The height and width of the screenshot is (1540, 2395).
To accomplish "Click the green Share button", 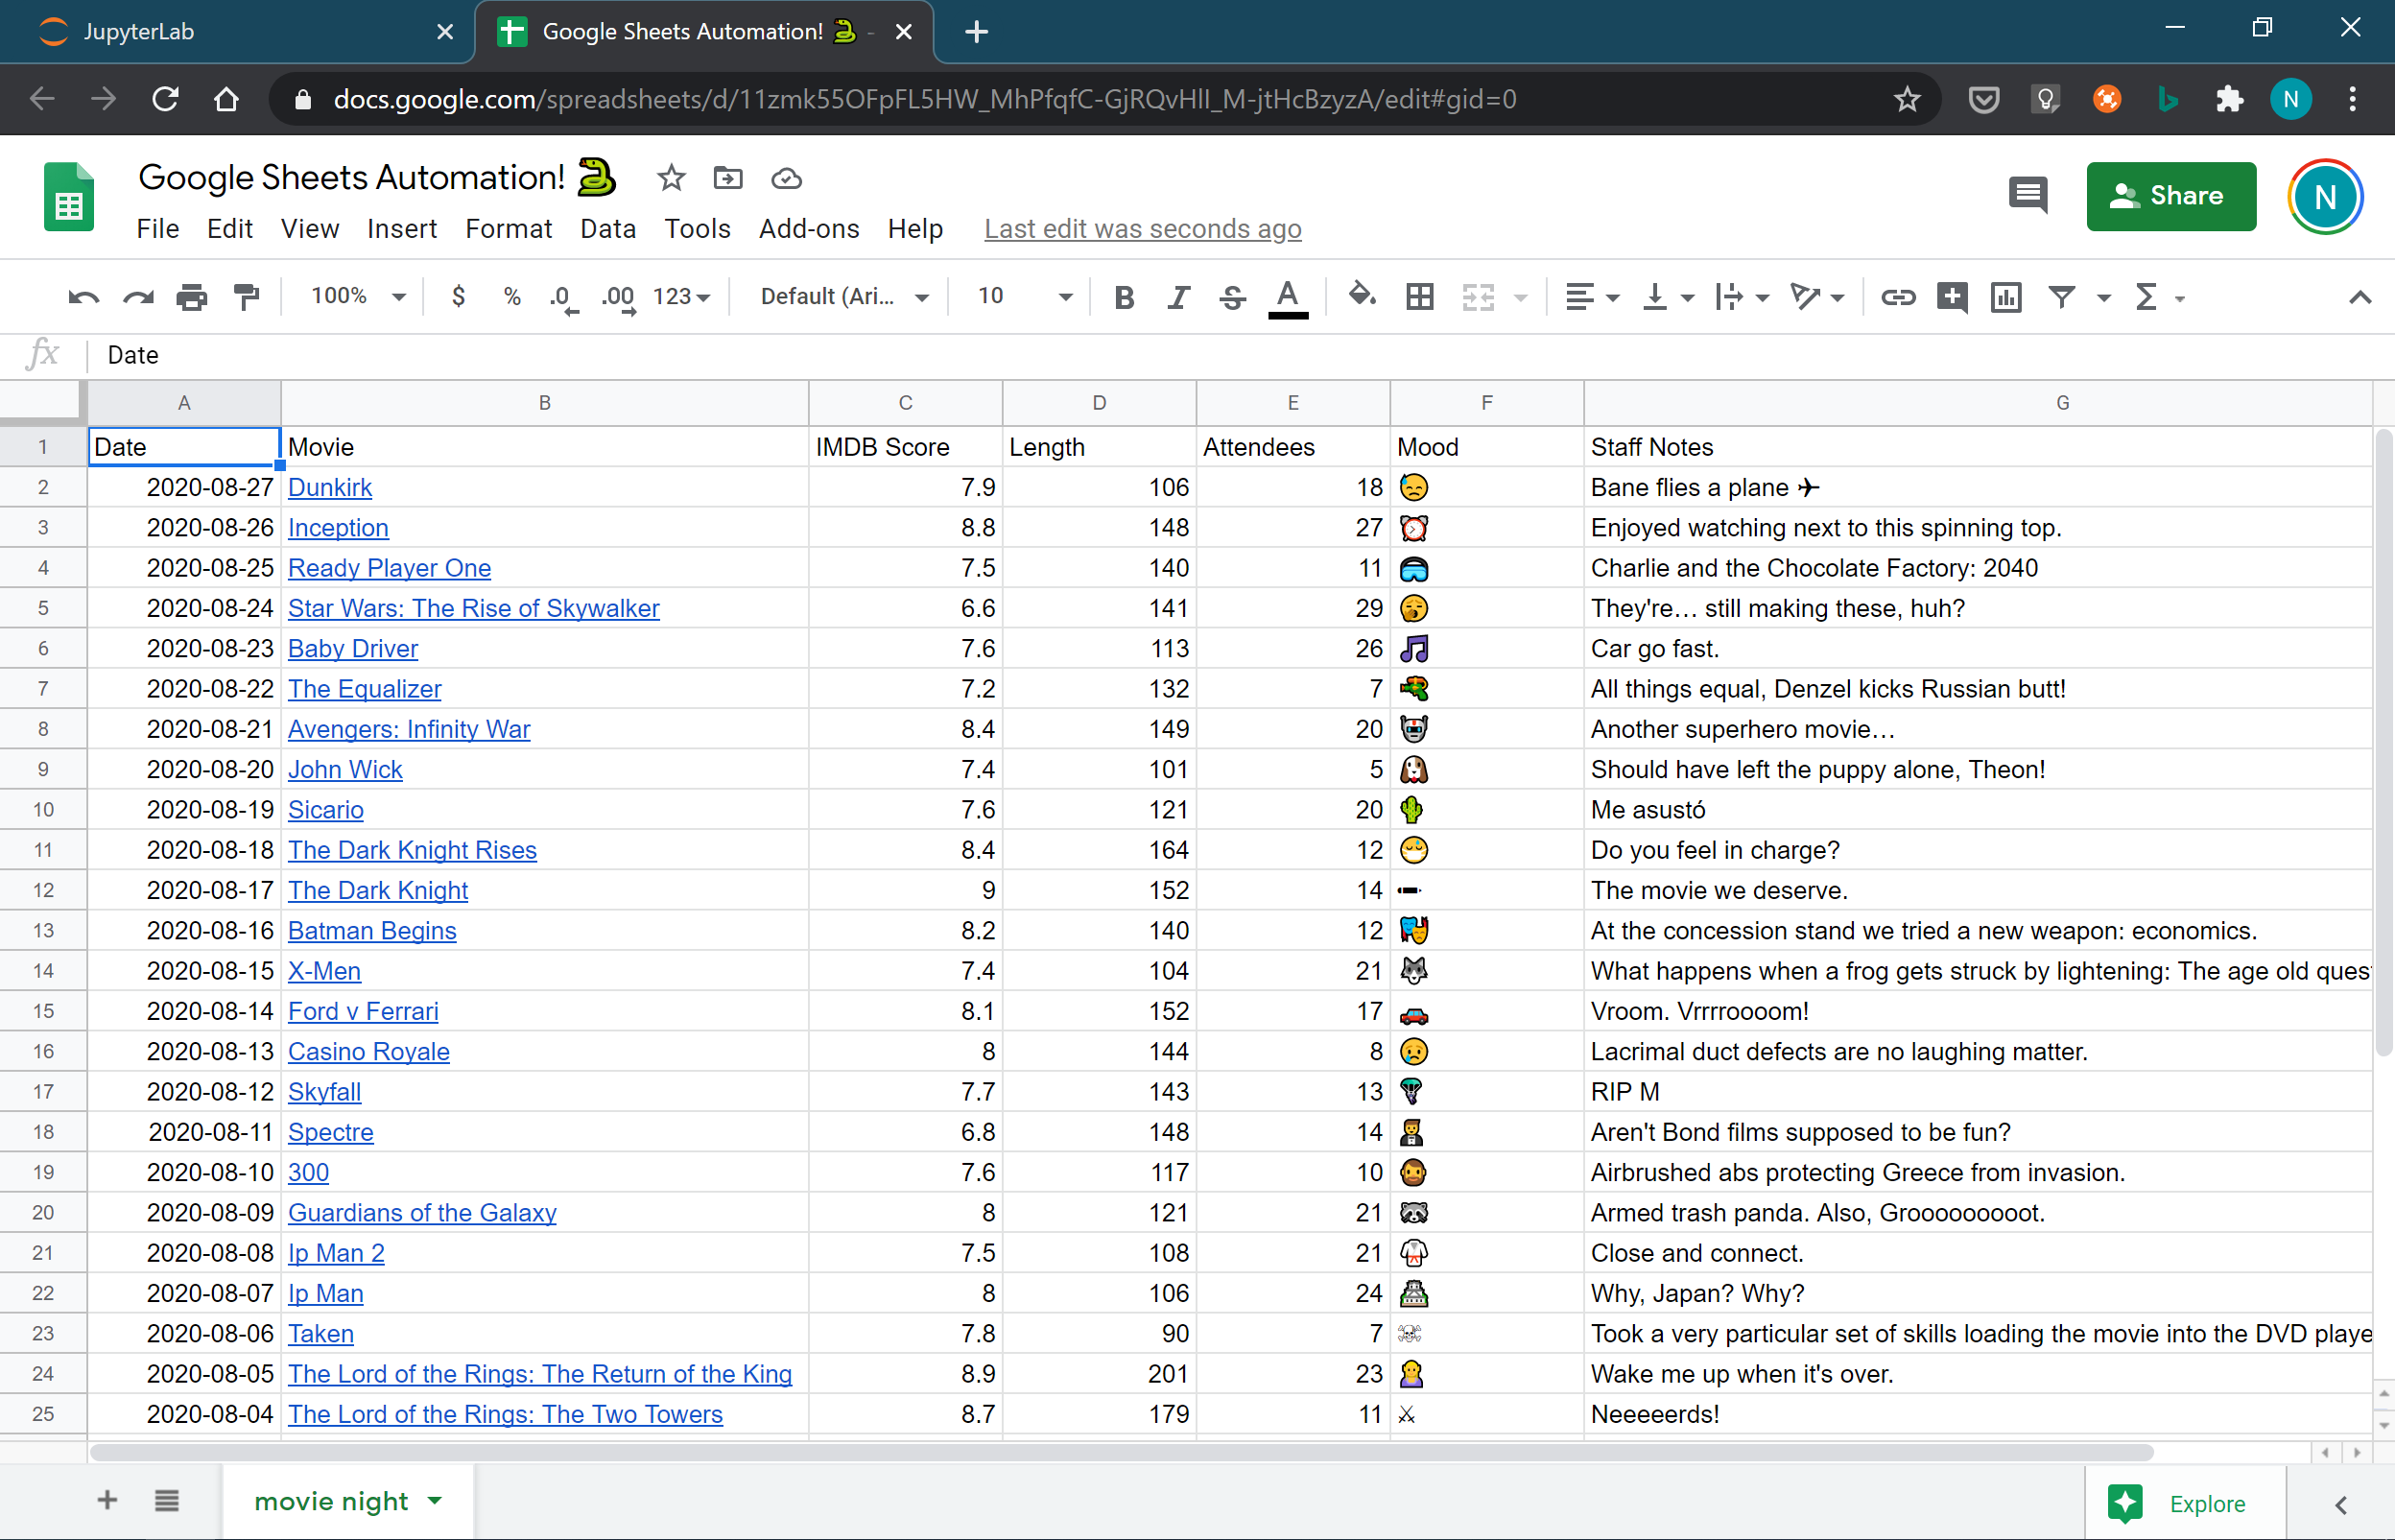I will tap(2170, 196).
